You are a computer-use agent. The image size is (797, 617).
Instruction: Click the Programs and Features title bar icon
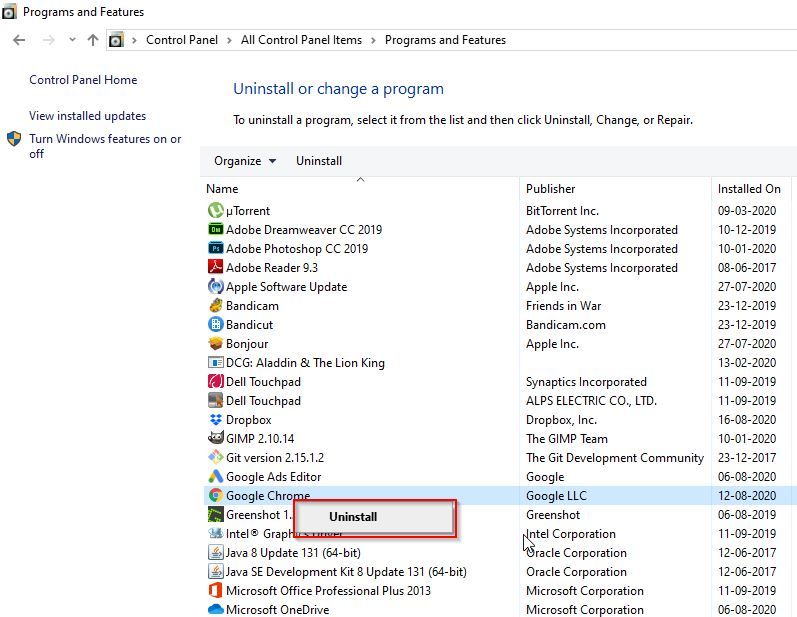click(x=9, y=12)
